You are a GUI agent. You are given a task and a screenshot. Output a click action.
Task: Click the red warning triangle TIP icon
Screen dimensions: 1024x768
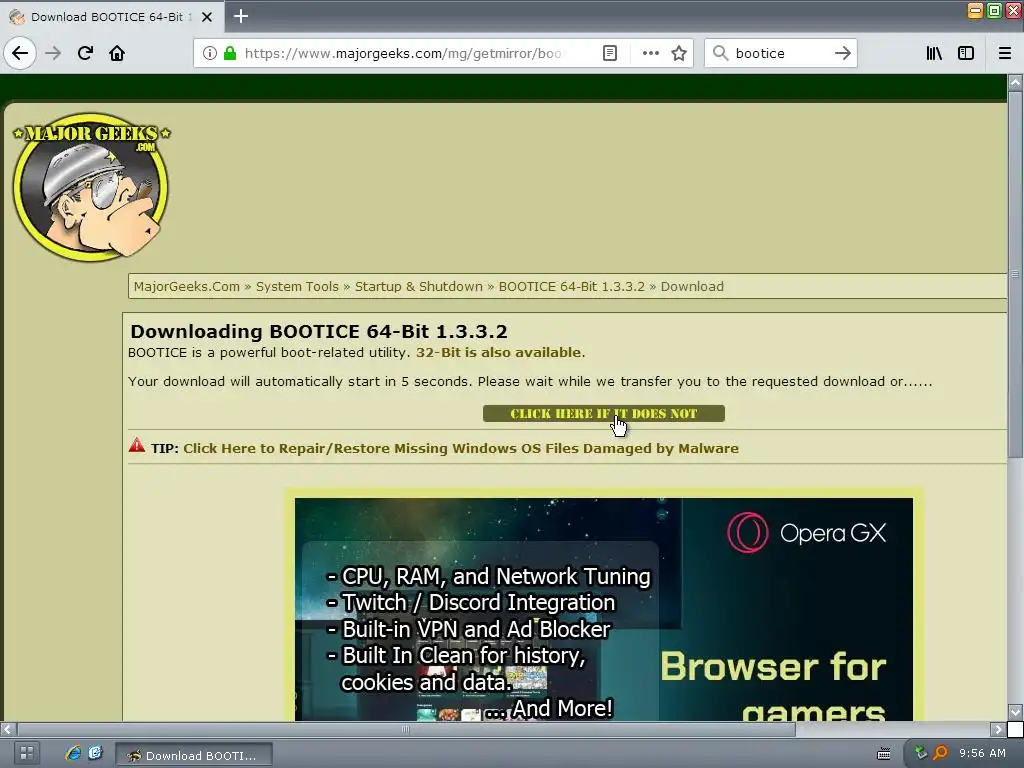pyautogui.click(x=136, y=445)
